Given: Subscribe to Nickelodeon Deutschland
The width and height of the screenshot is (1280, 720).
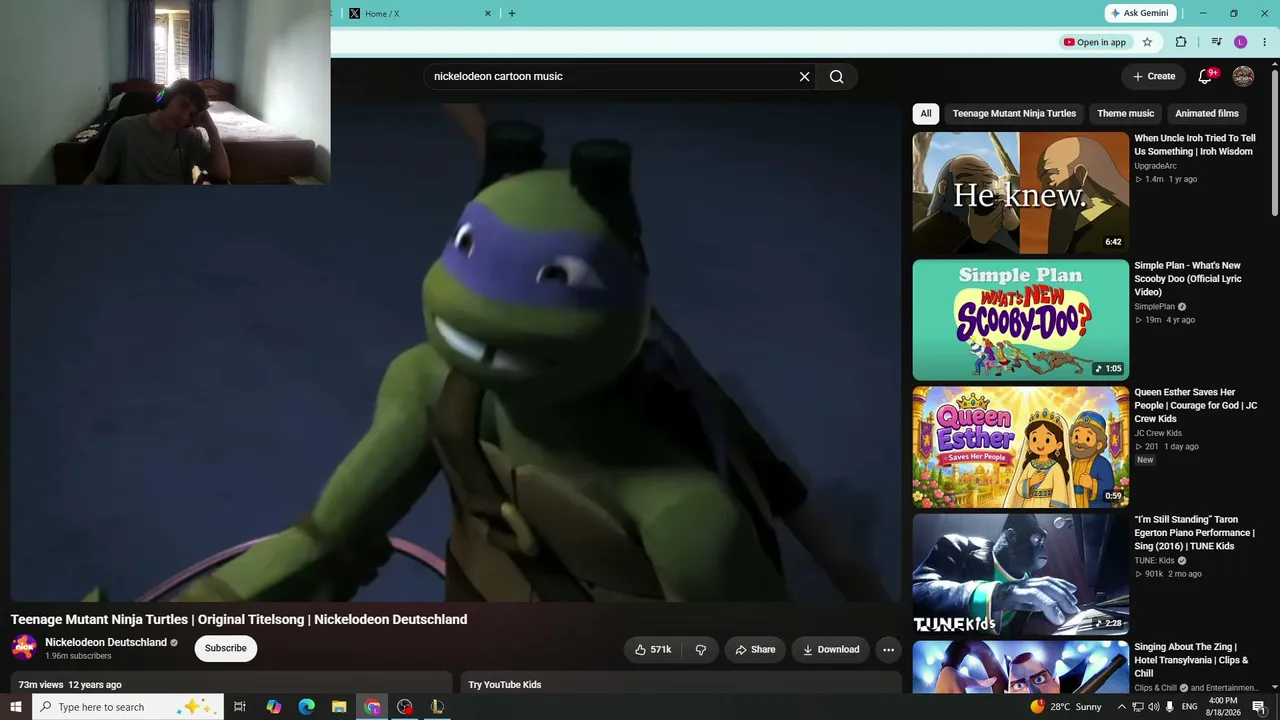Looking at the screenshot, I should pos(226,648).
